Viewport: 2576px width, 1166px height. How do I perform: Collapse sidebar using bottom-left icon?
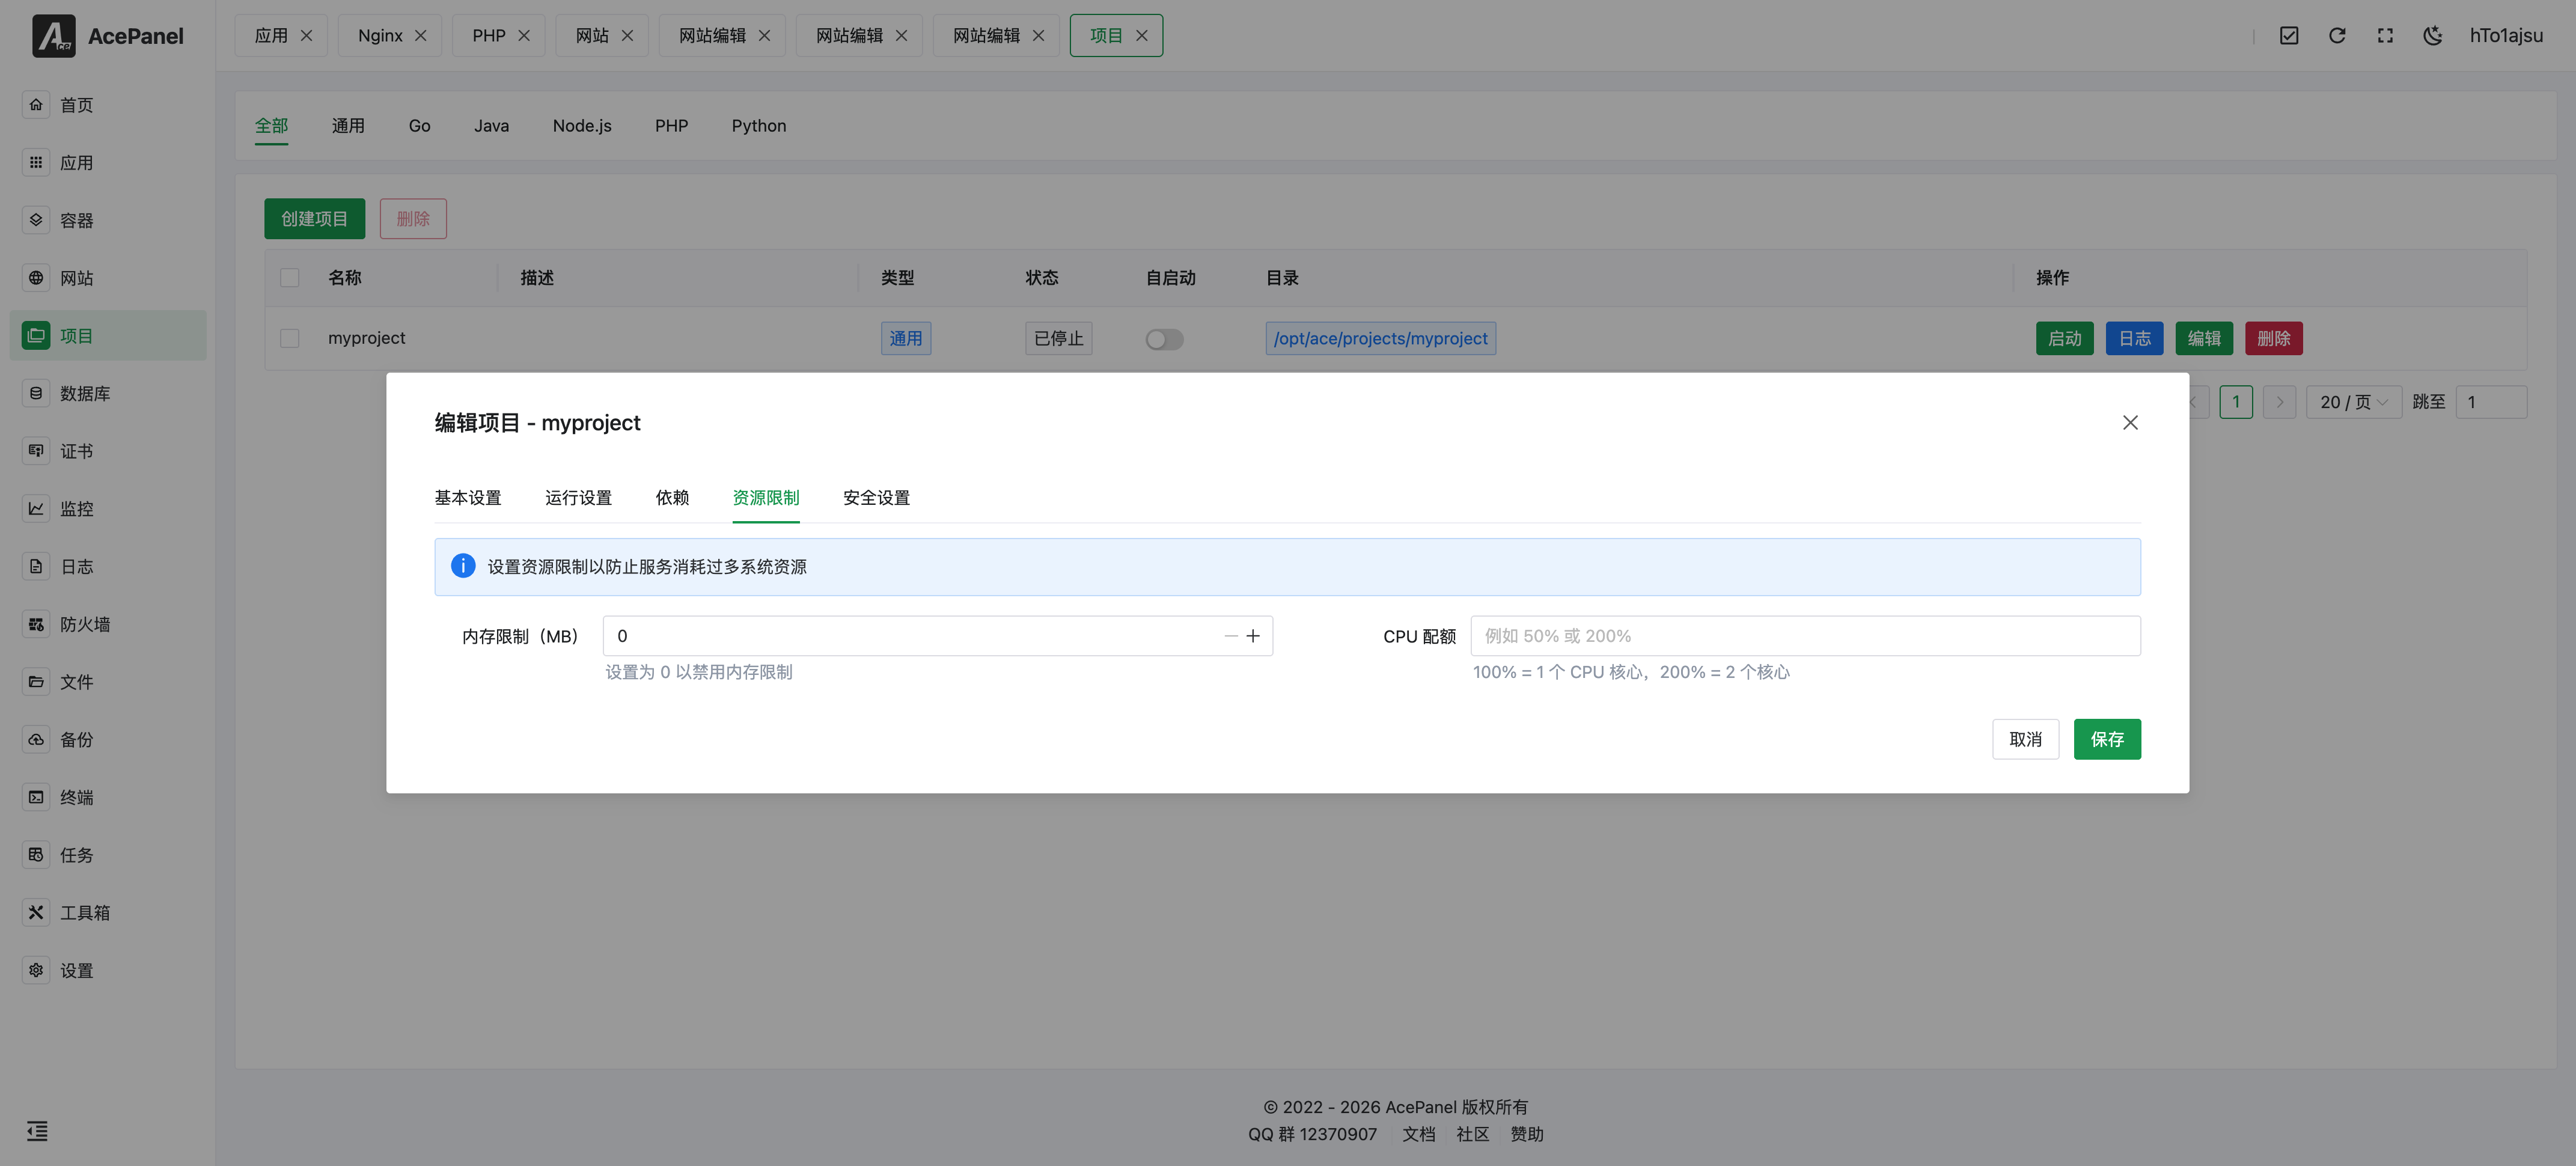pos(37,1131)
